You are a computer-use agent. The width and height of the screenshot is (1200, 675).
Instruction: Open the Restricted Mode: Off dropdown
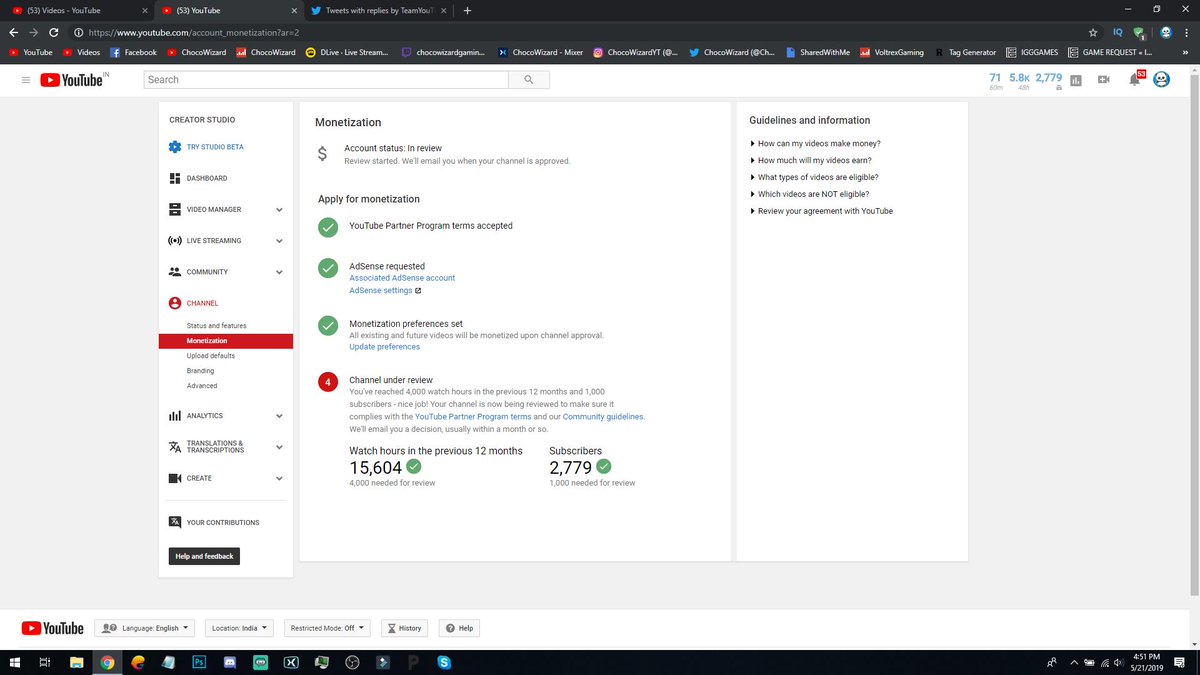click(x=327, y=628)
